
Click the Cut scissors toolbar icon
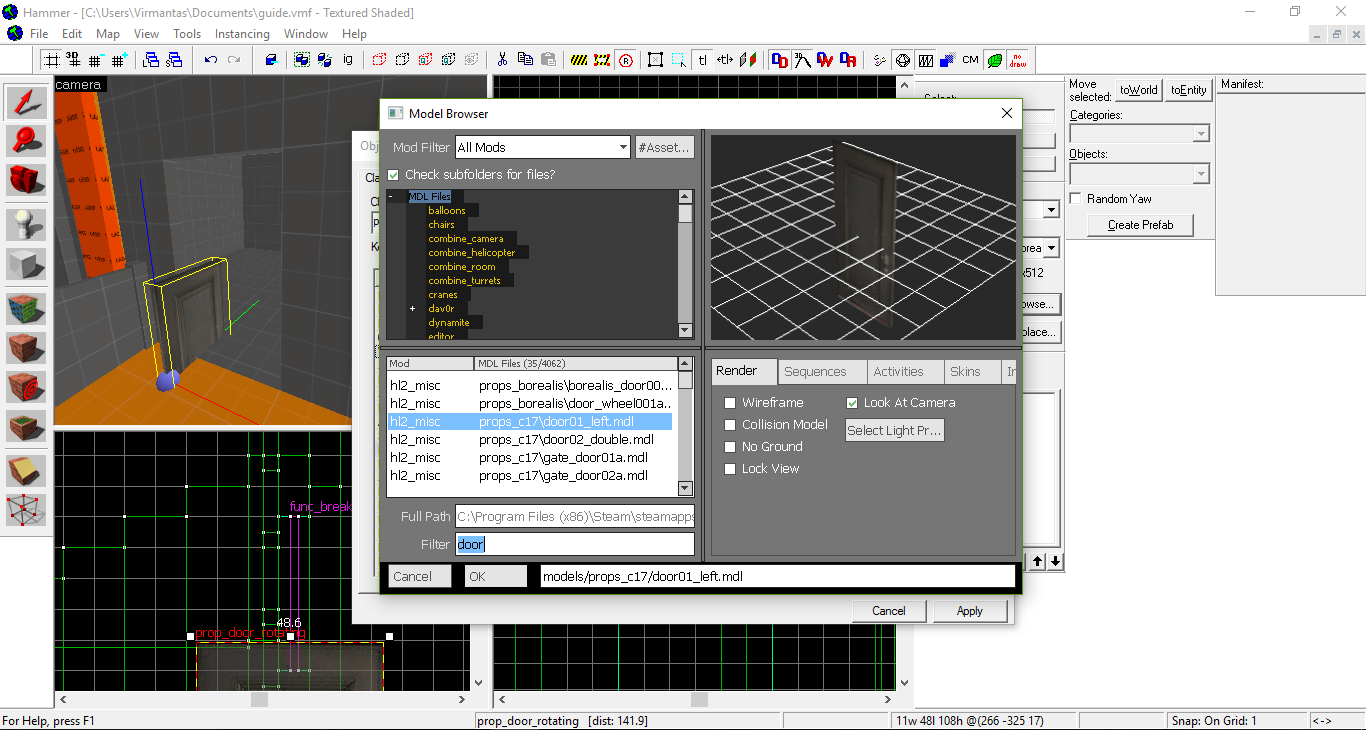tap(502, 60)
